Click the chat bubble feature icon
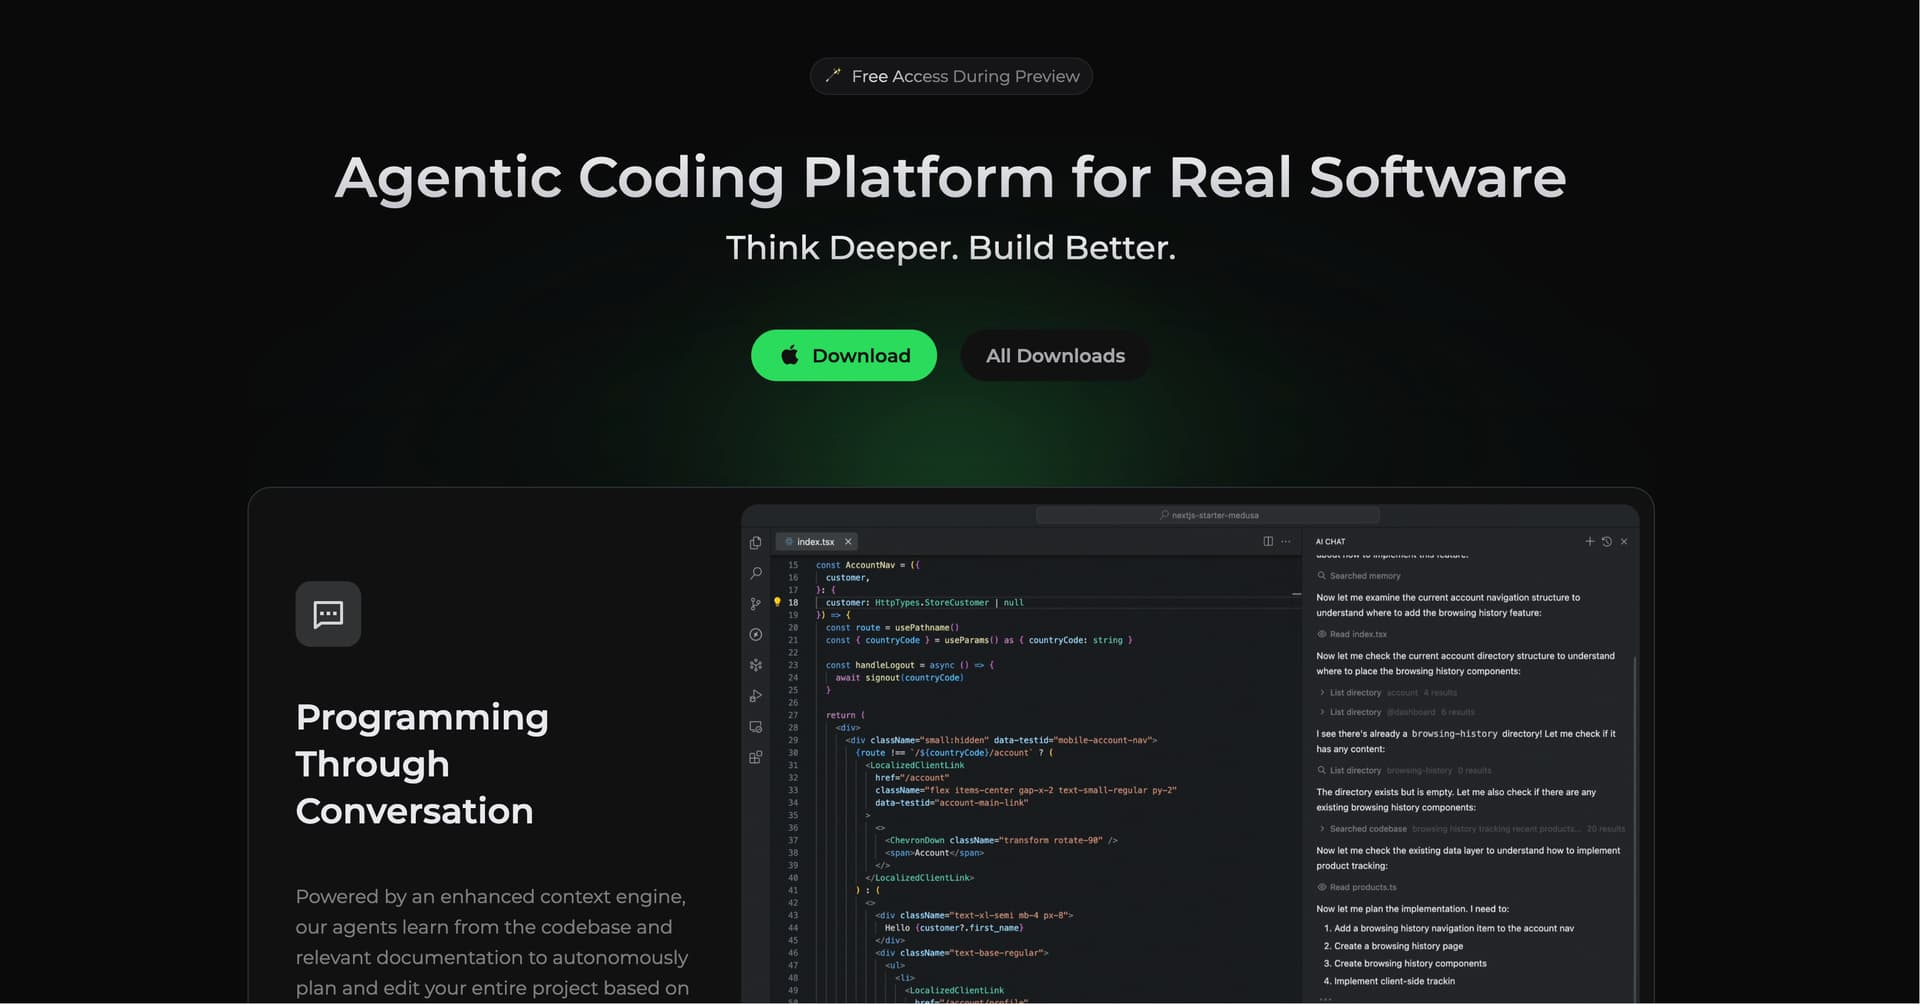Screen dimensions: 1920x1004 328,614
